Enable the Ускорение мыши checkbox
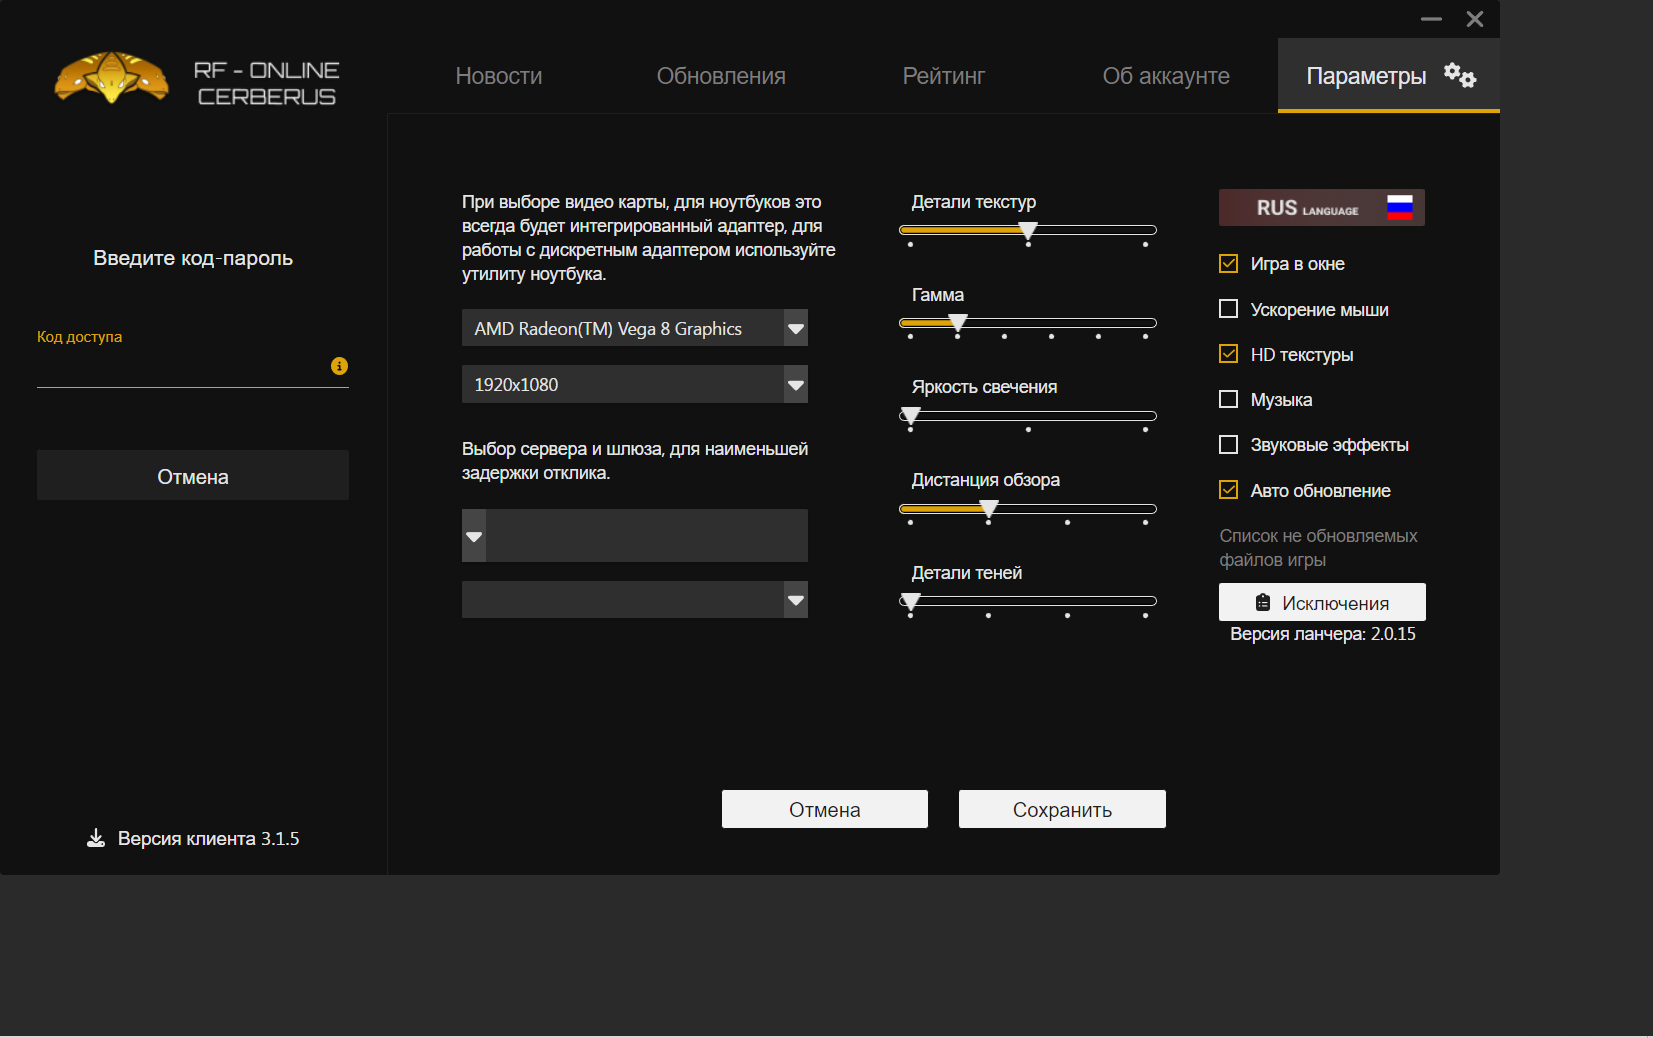The image size is (1653, 1038). click(x=1229, y=309)
